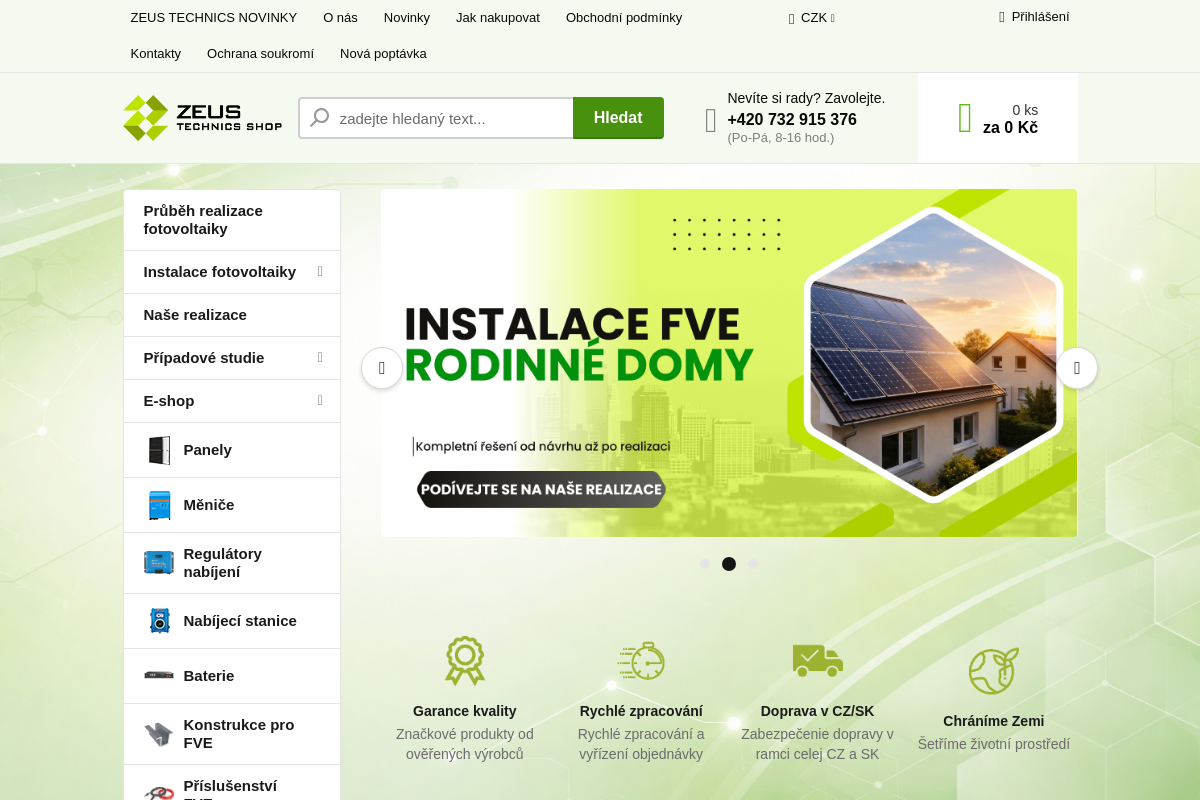Click the Panely solar panel icon
This screenshot has height=800, width=1200.
(x=159, y=450)
